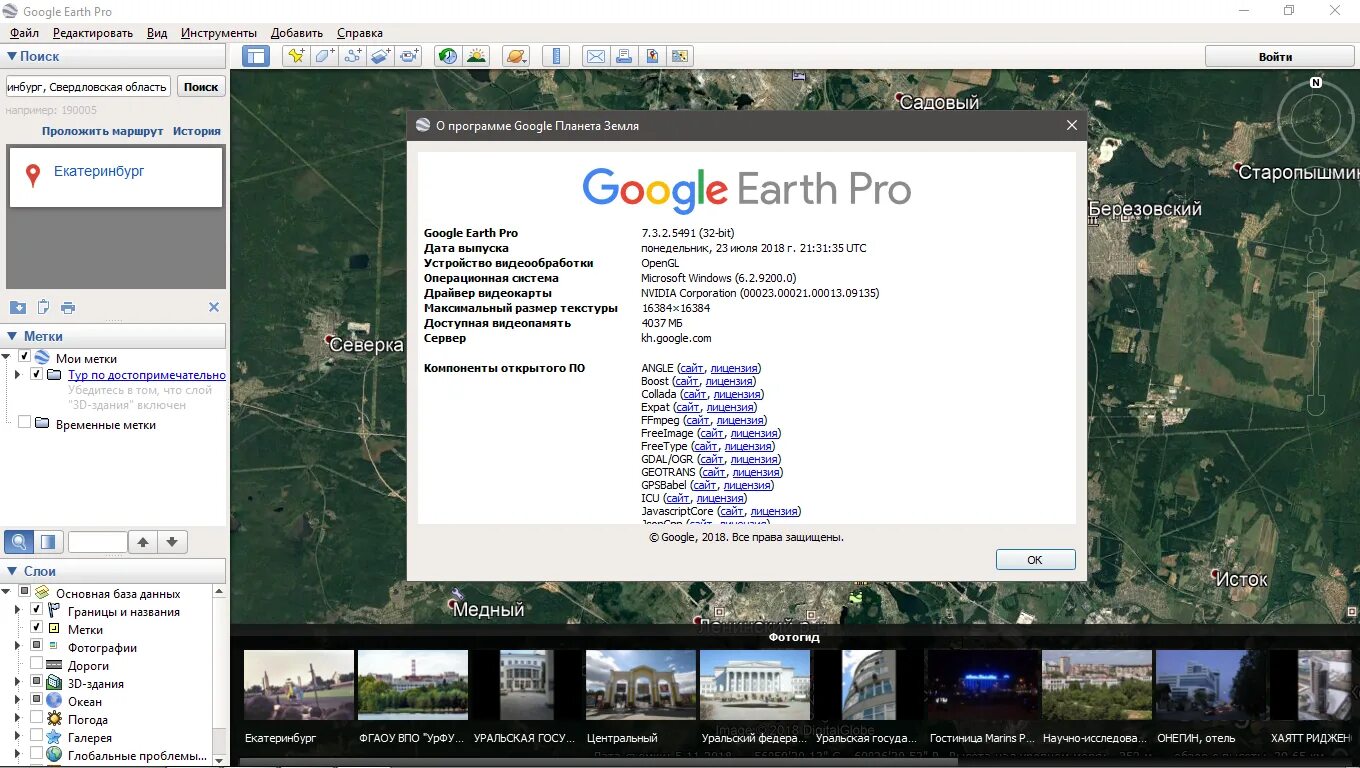Collapse Основная база данных node
This screenshot has height=768, width=1360.
coord(7,592)
